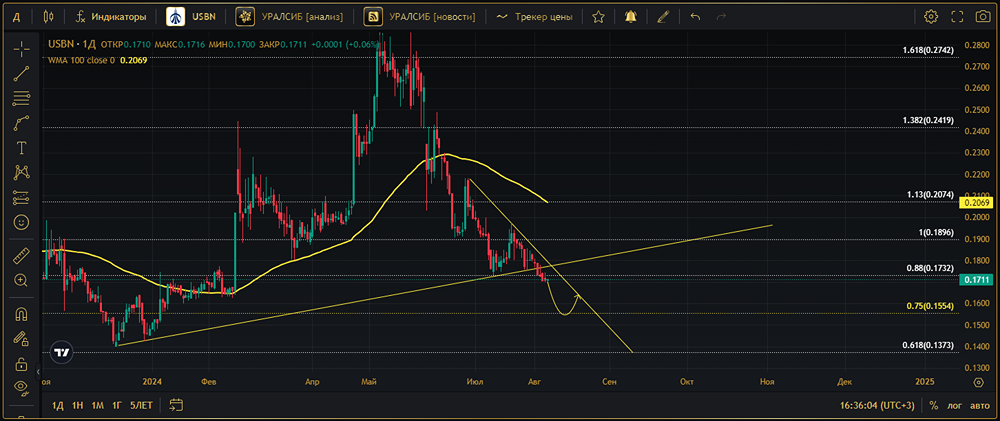1000x421 pixels.
Task: Select the Text annotation tool
Action: 21,147
